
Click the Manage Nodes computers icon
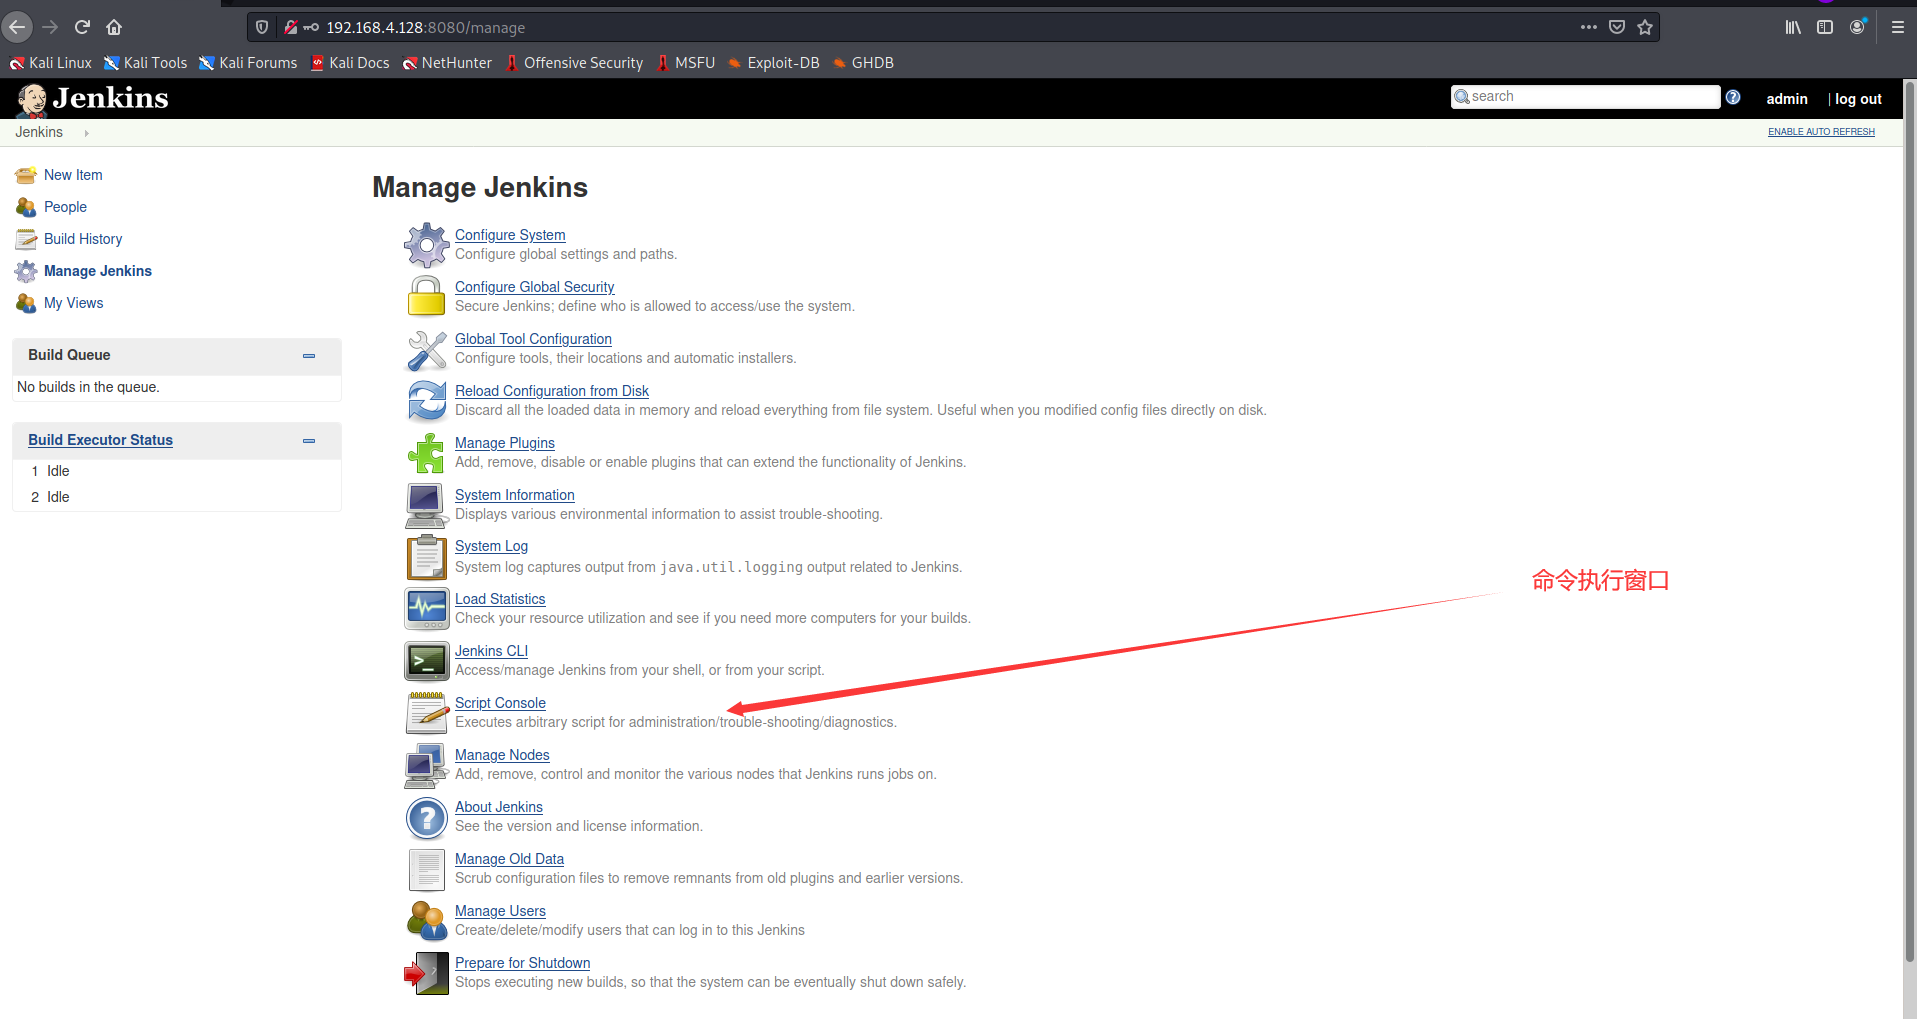pyautogui.click(x=427, y=765)
